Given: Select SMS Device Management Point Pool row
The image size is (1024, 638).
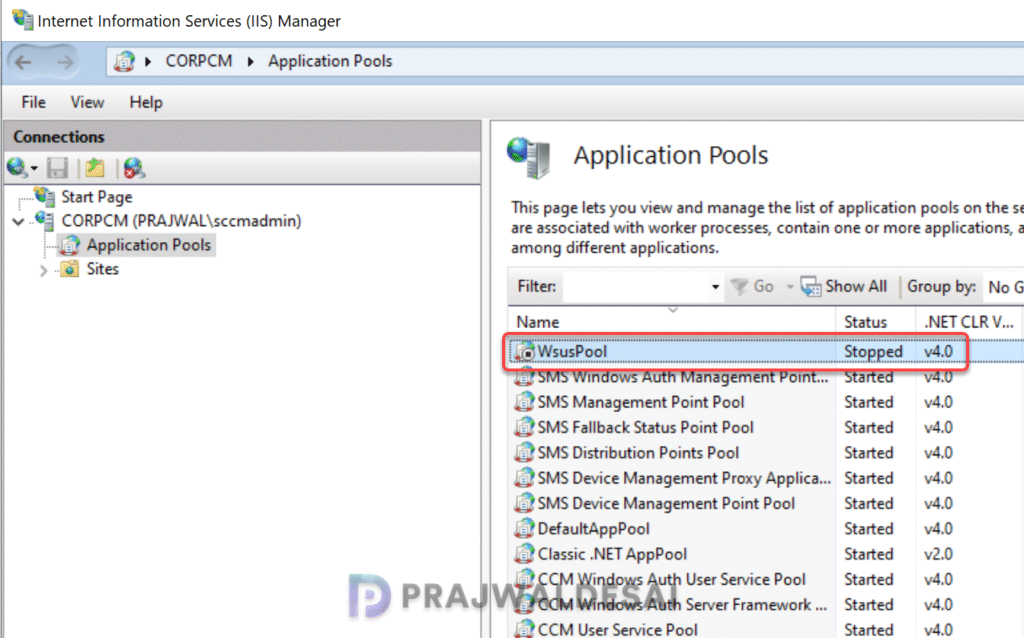Looking at the screenshot, I should pyautogui.click(x=765, y=503).
